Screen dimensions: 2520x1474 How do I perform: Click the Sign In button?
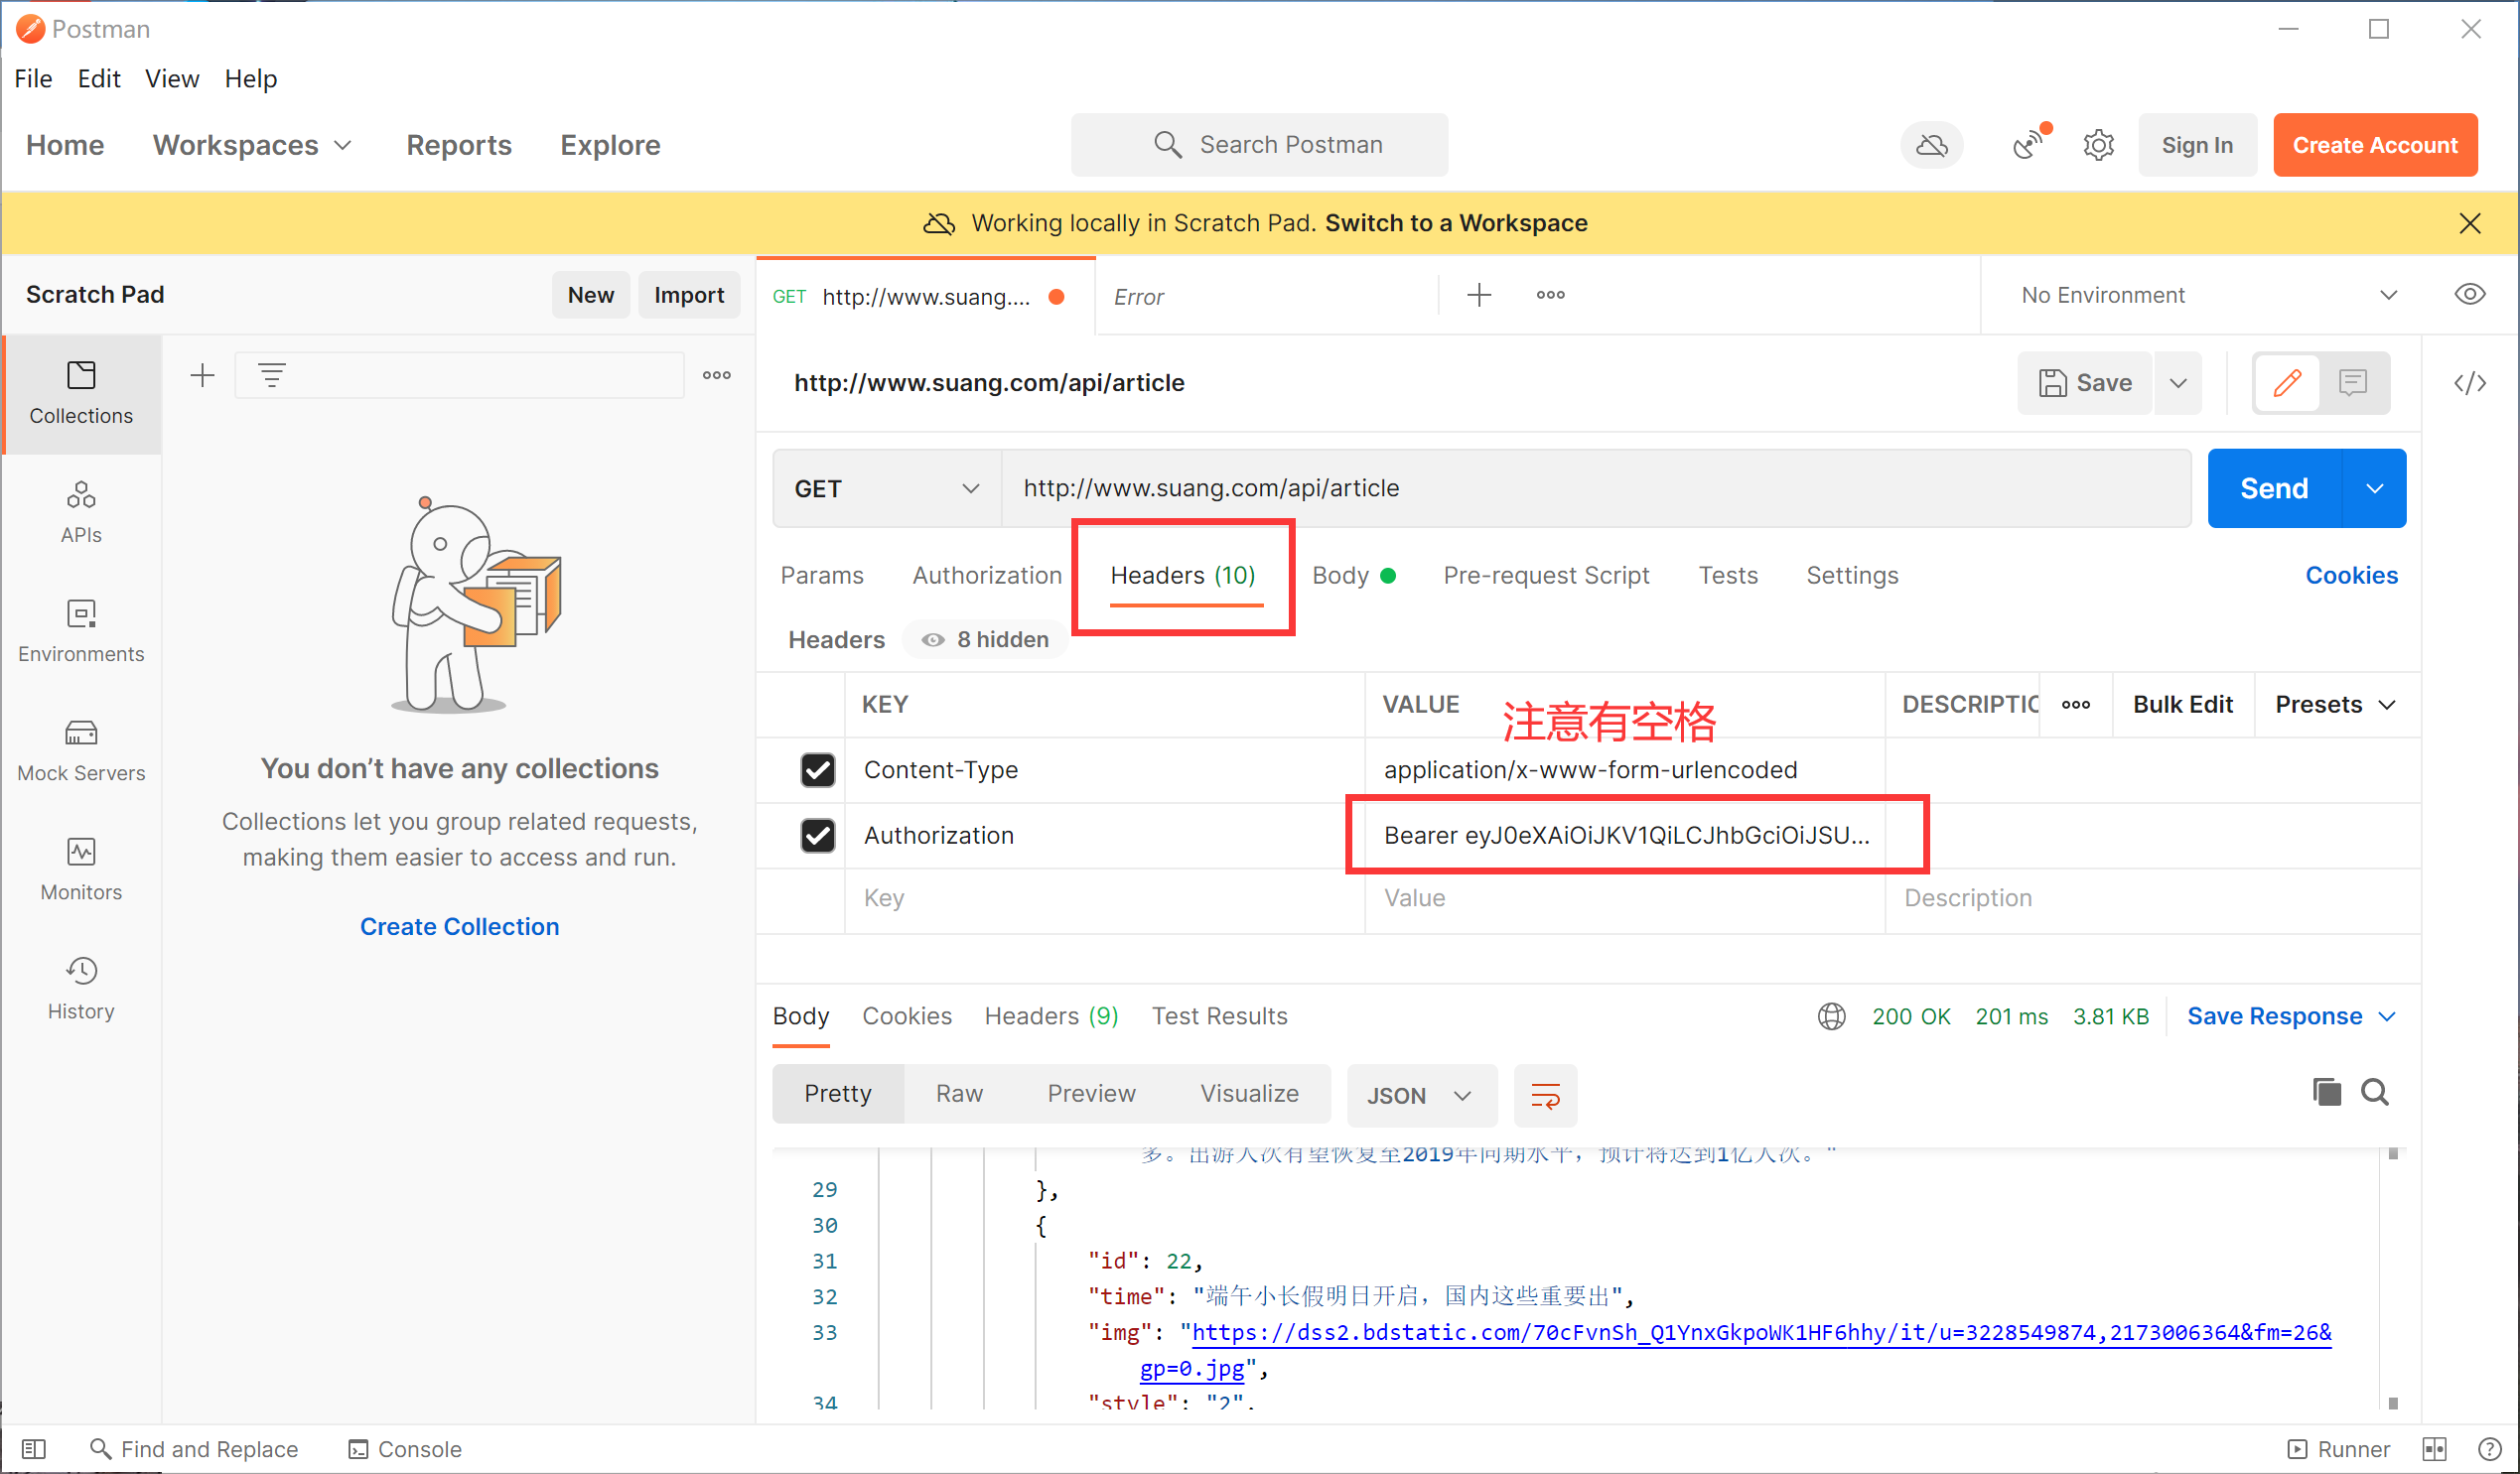click(2196, 145)
